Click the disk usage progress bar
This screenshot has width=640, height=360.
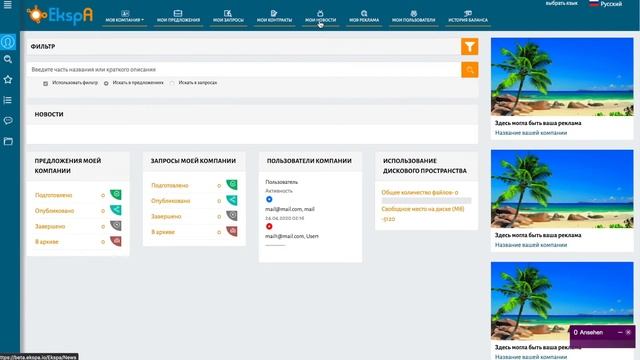426,200
